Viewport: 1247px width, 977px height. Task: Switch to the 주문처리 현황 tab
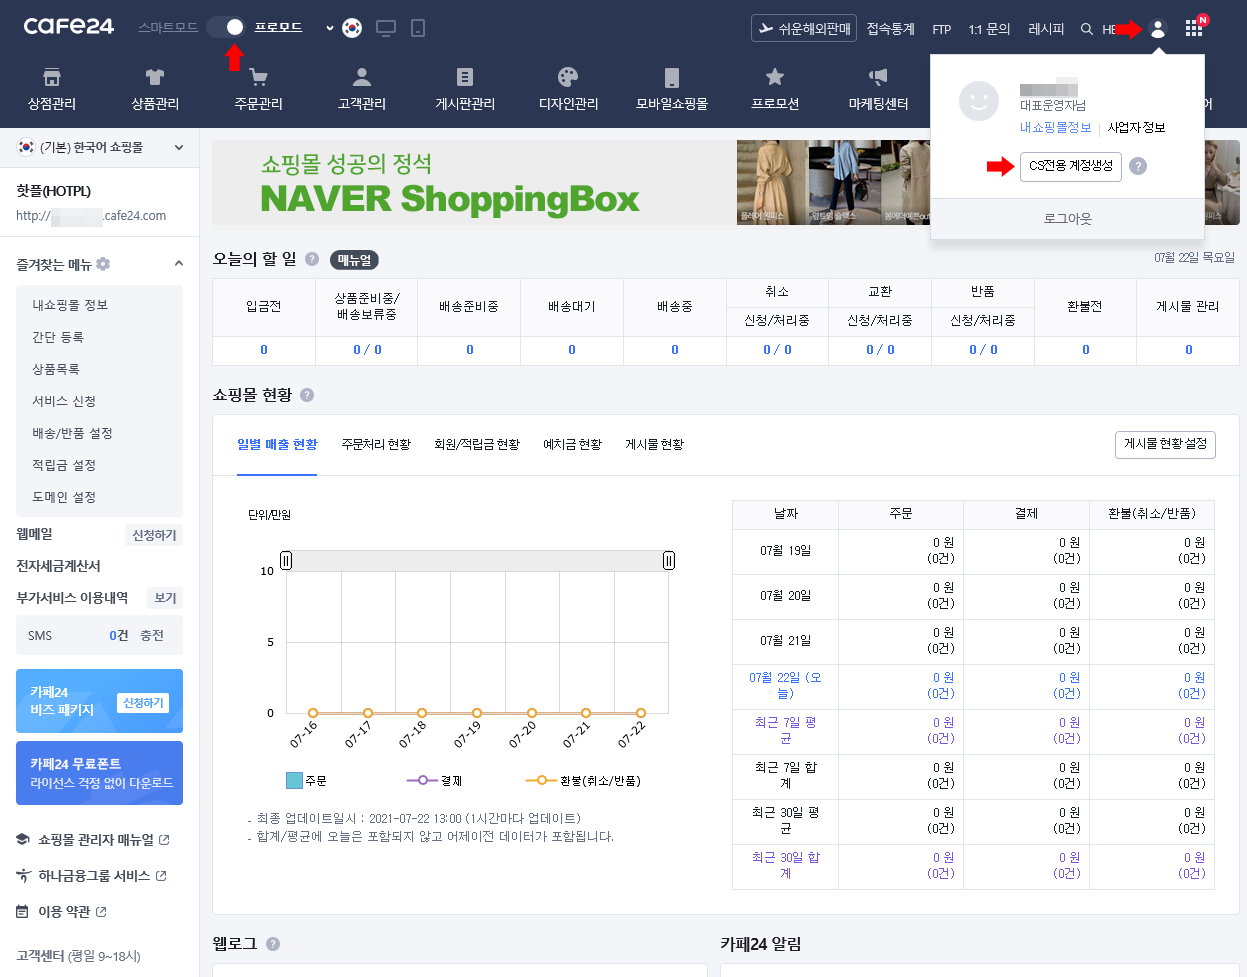coord(376,444)
